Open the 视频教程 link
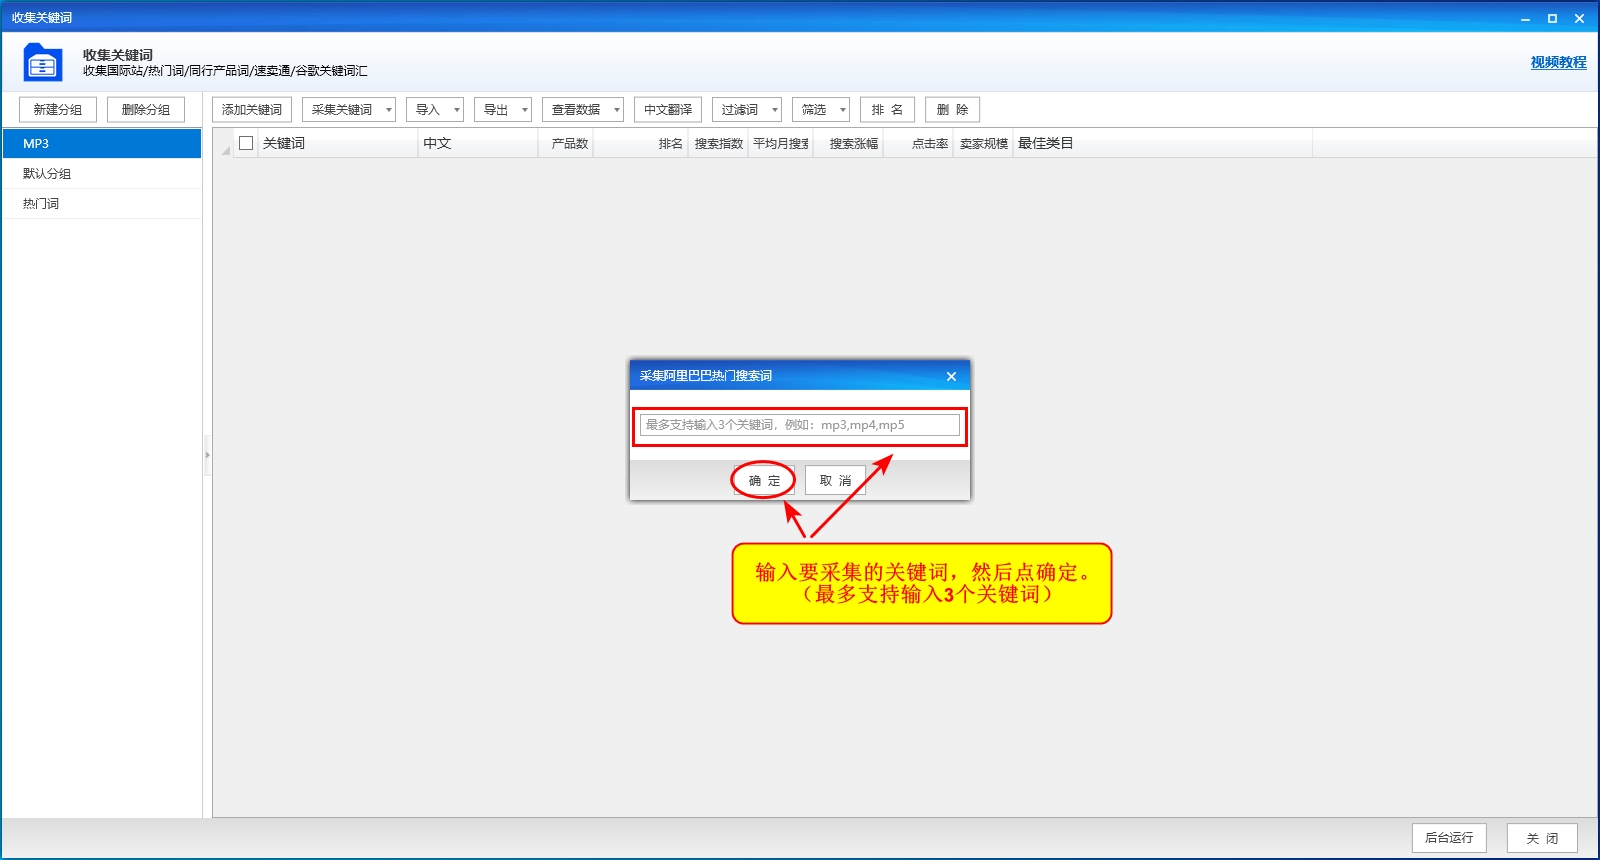 pyautogui.click(x=1558, y=62)
